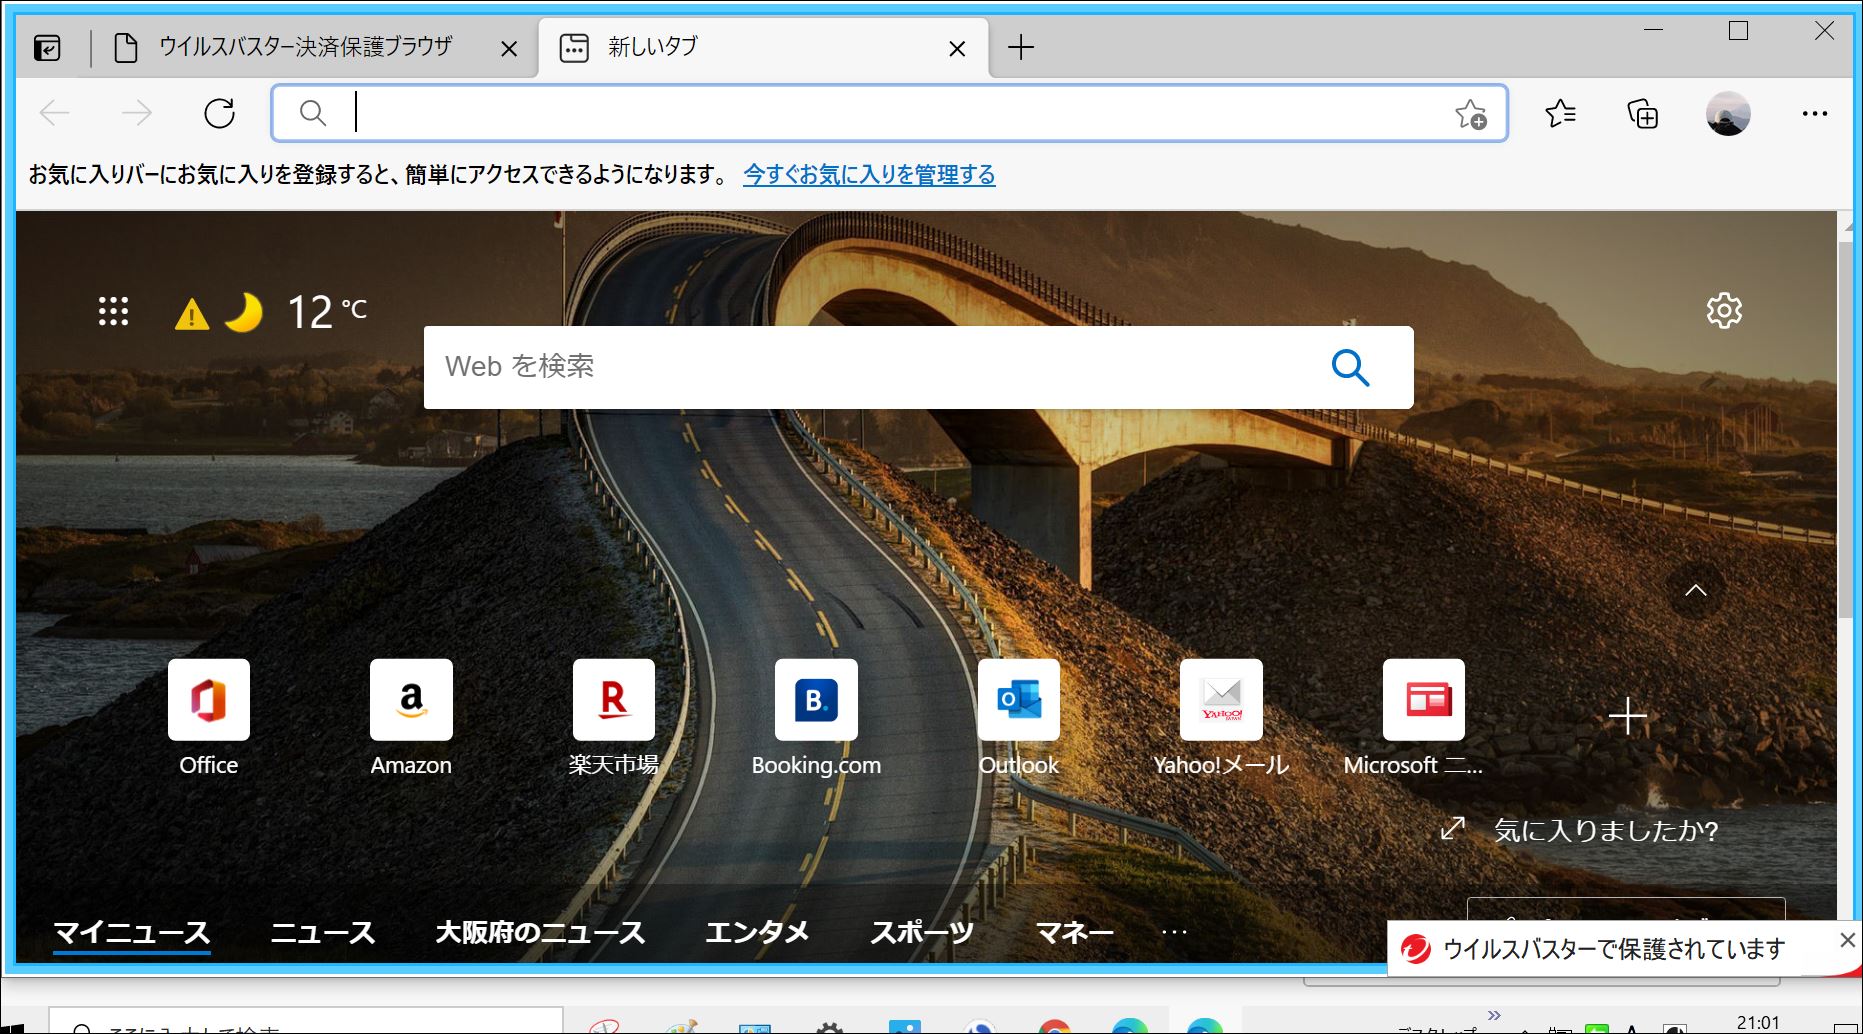1863x1034 pixels.
Task: Open 楽天市場 quick link tile
Action: 613,719
